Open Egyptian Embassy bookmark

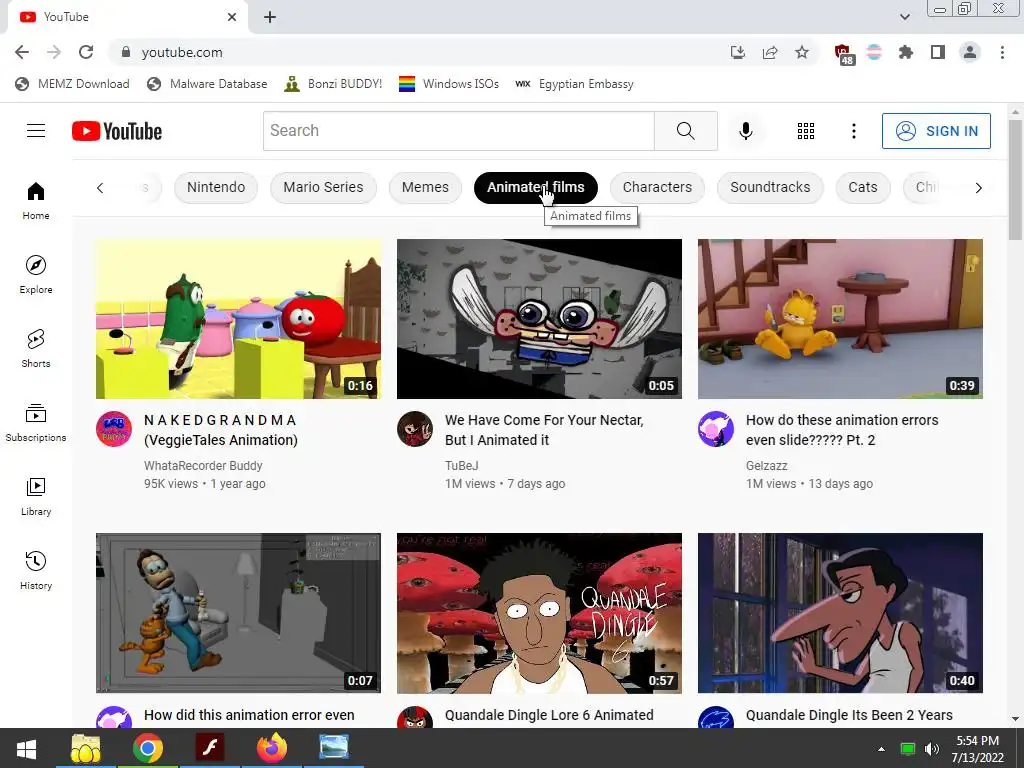click(574, 84)
